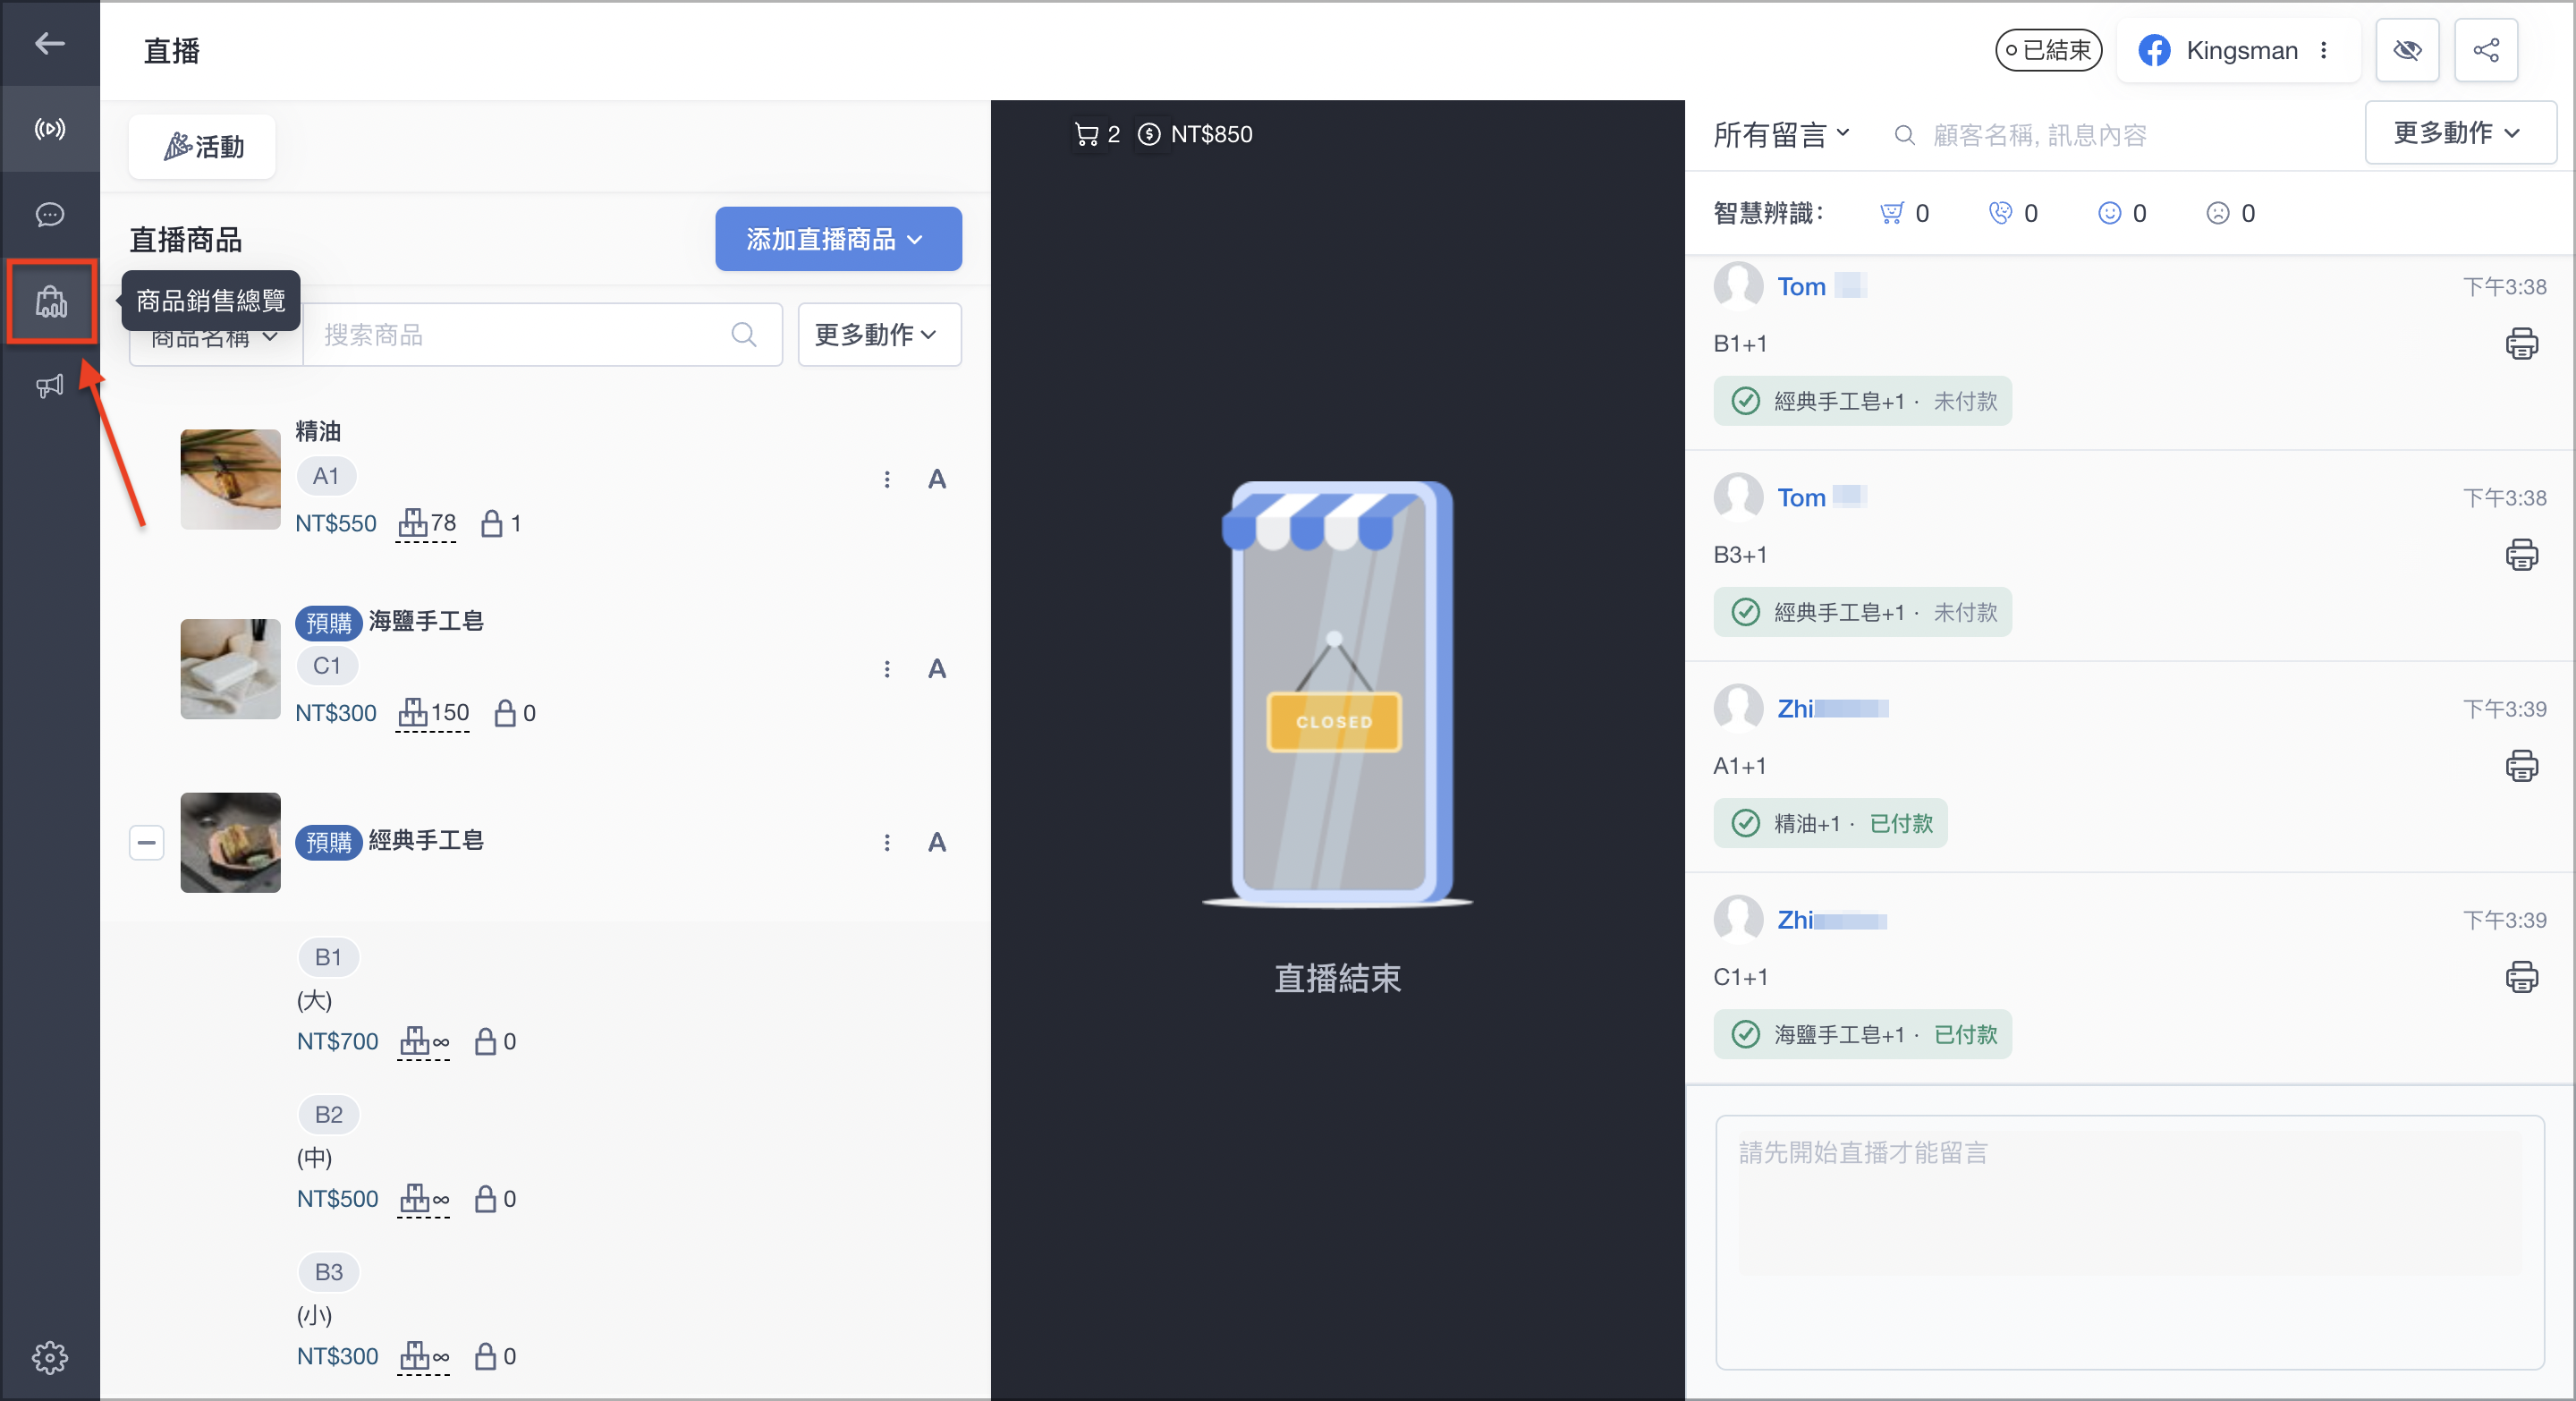Click the 活動 button
Screen dimensions: 2576x1401
[x=202, y=147]
